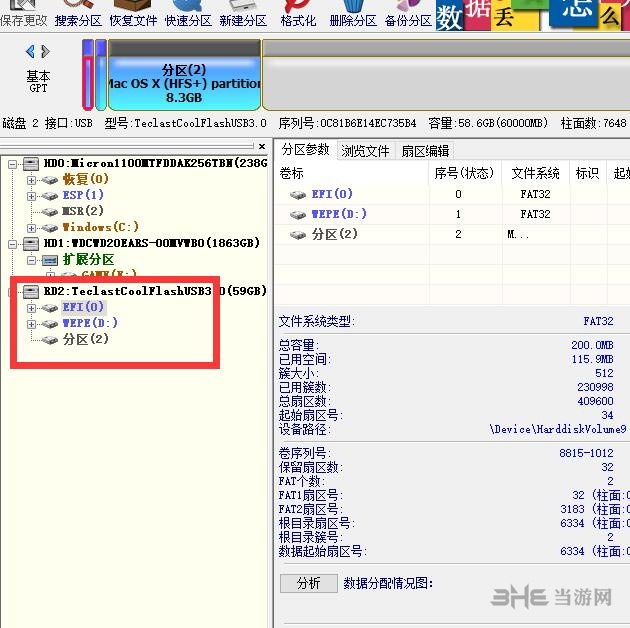Click 分区(2) row in partition table
The height and width of the screenshot is (628, 630).
[x=452, y=234]
